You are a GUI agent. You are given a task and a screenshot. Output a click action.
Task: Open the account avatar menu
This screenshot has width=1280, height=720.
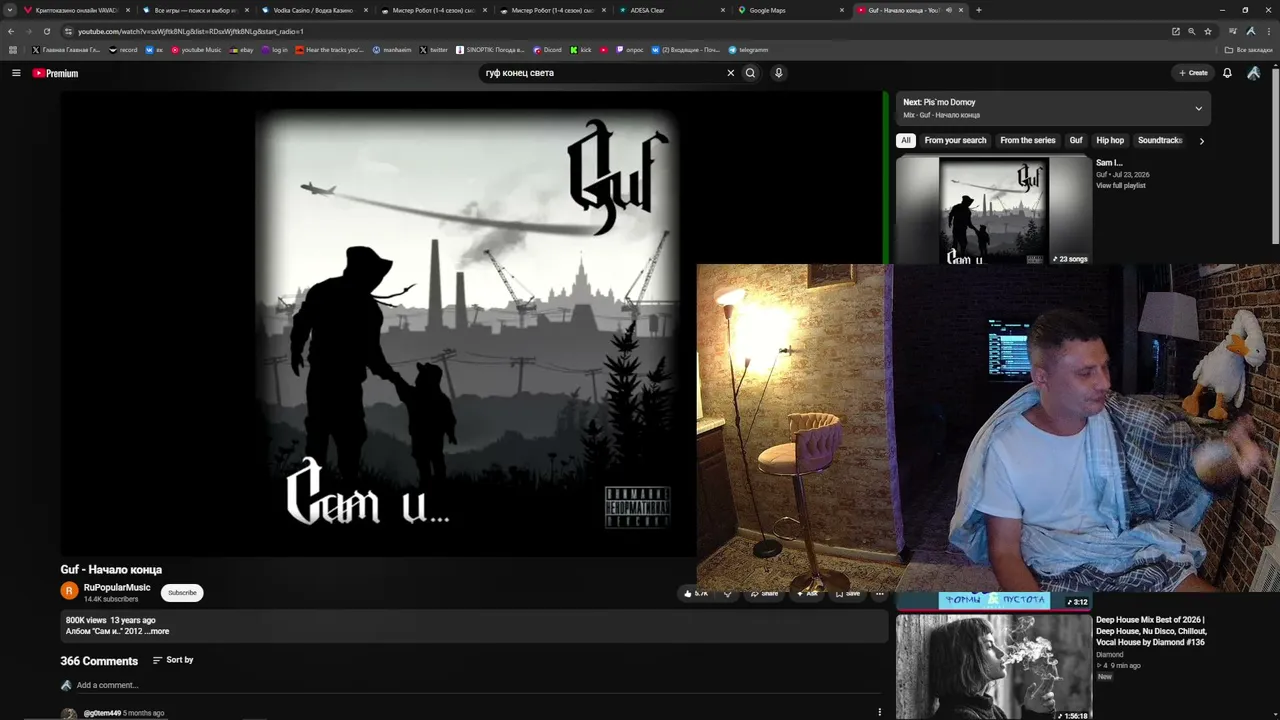(x=1253, y=73)
